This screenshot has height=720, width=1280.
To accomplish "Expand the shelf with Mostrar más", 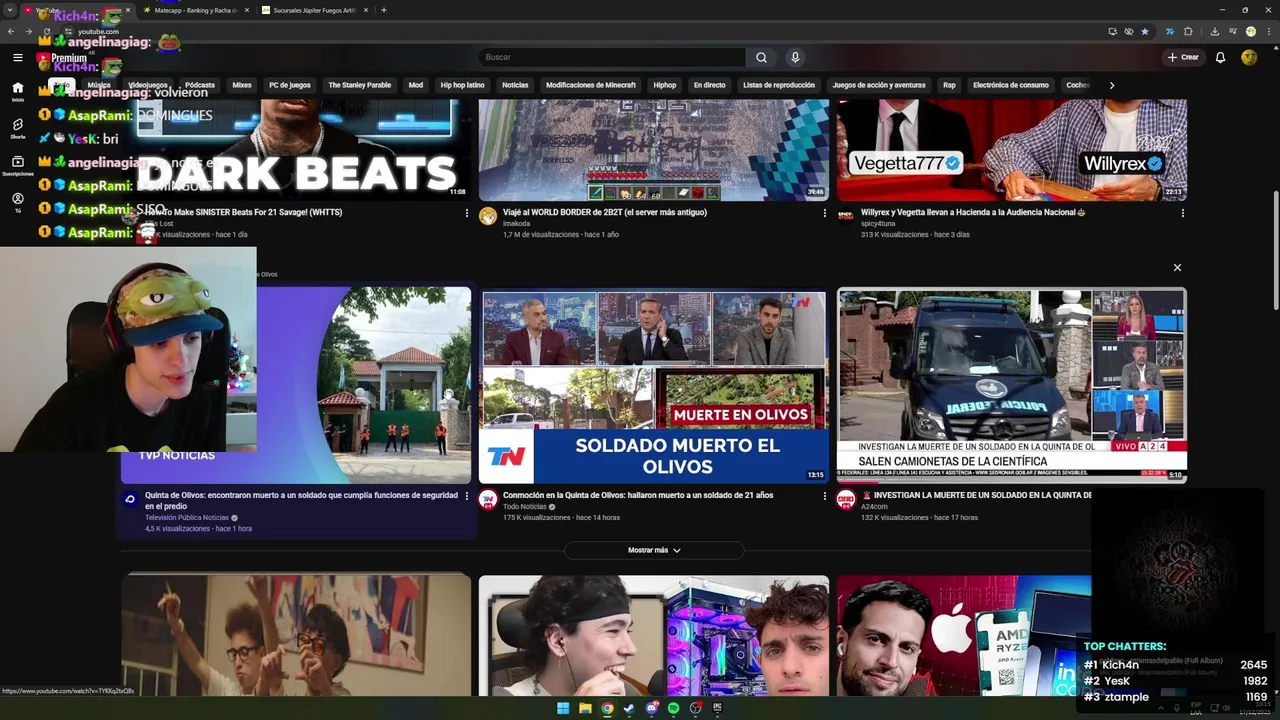I will pos(654,550).
